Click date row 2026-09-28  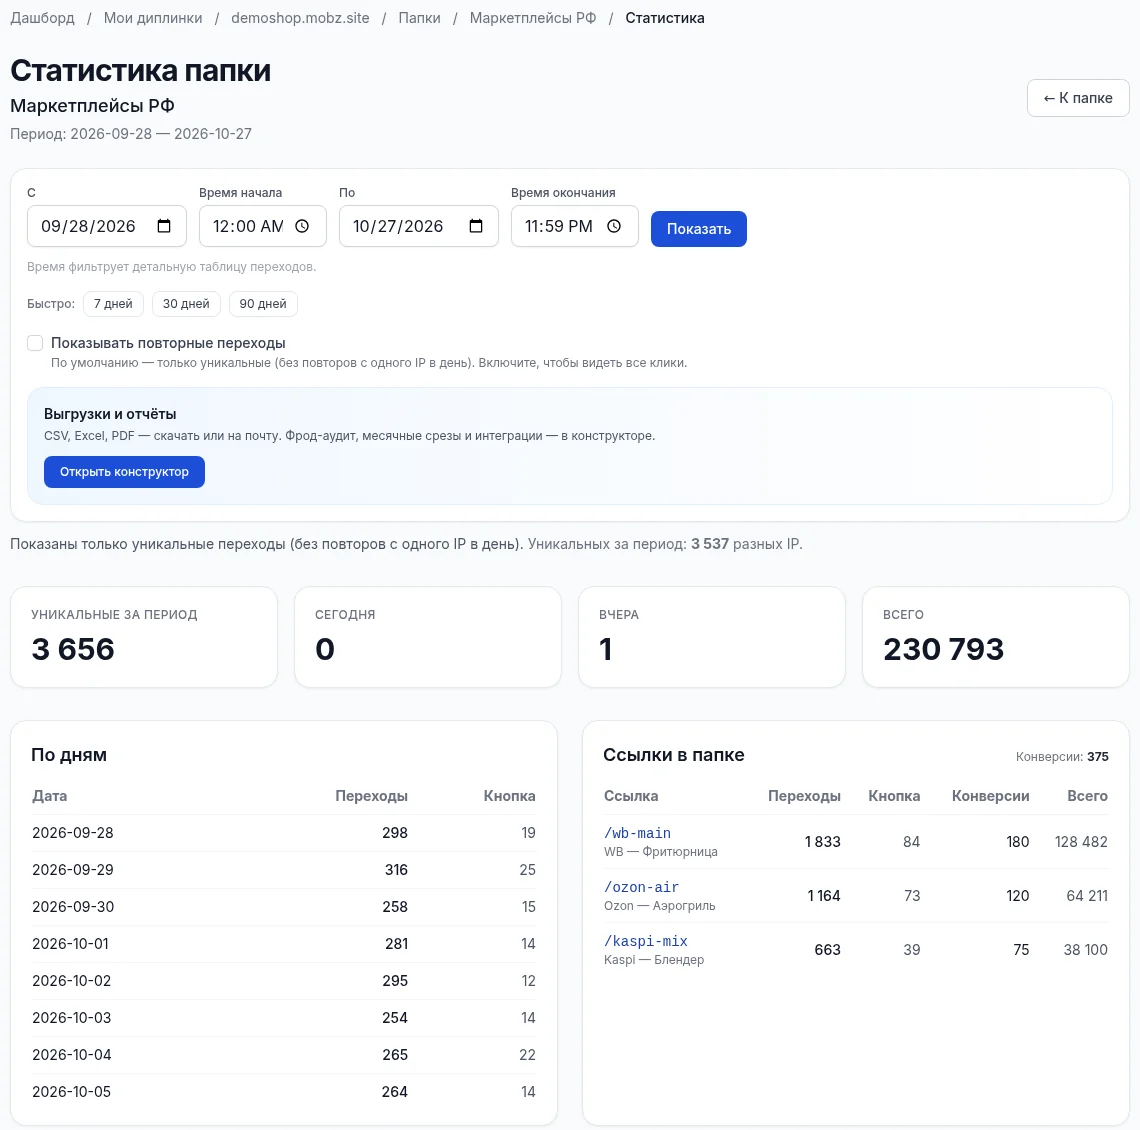pyautogui.click(x=284, y=833)
